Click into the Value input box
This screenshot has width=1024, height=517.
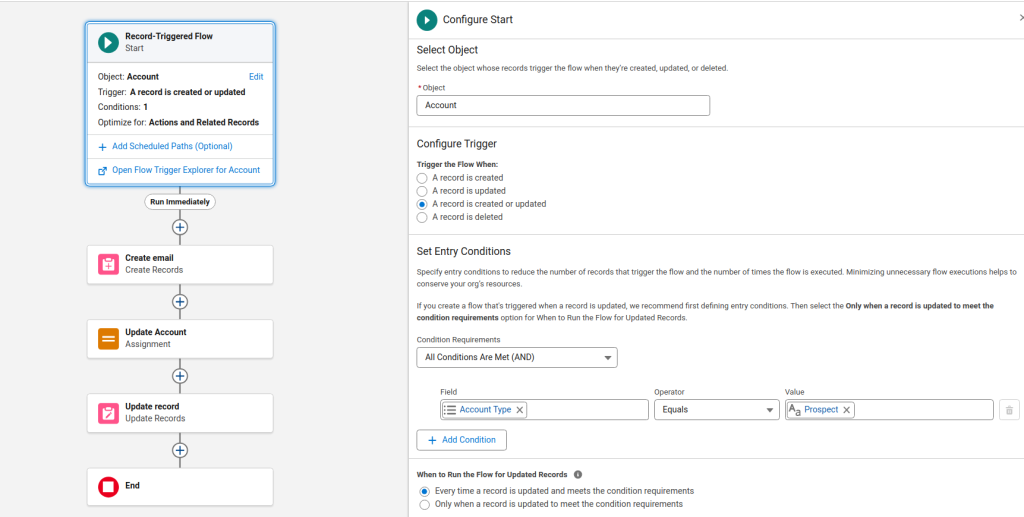tap(889, 410)
